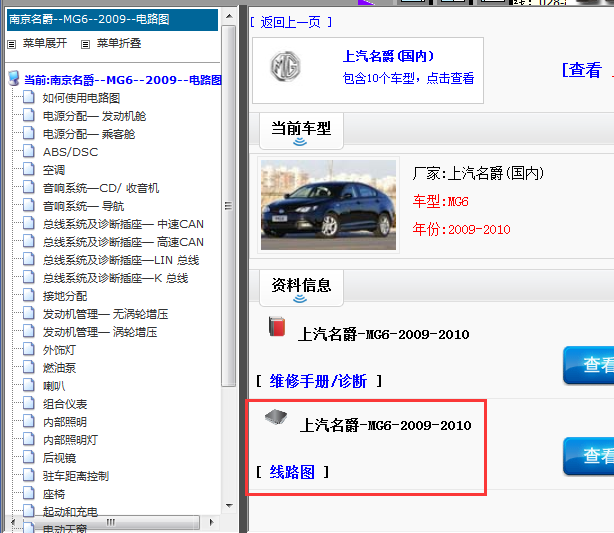Viewport: 614px width, 533px height.
Task: Click horizontal scrollbar left arrow
Action: coord(14,522)
